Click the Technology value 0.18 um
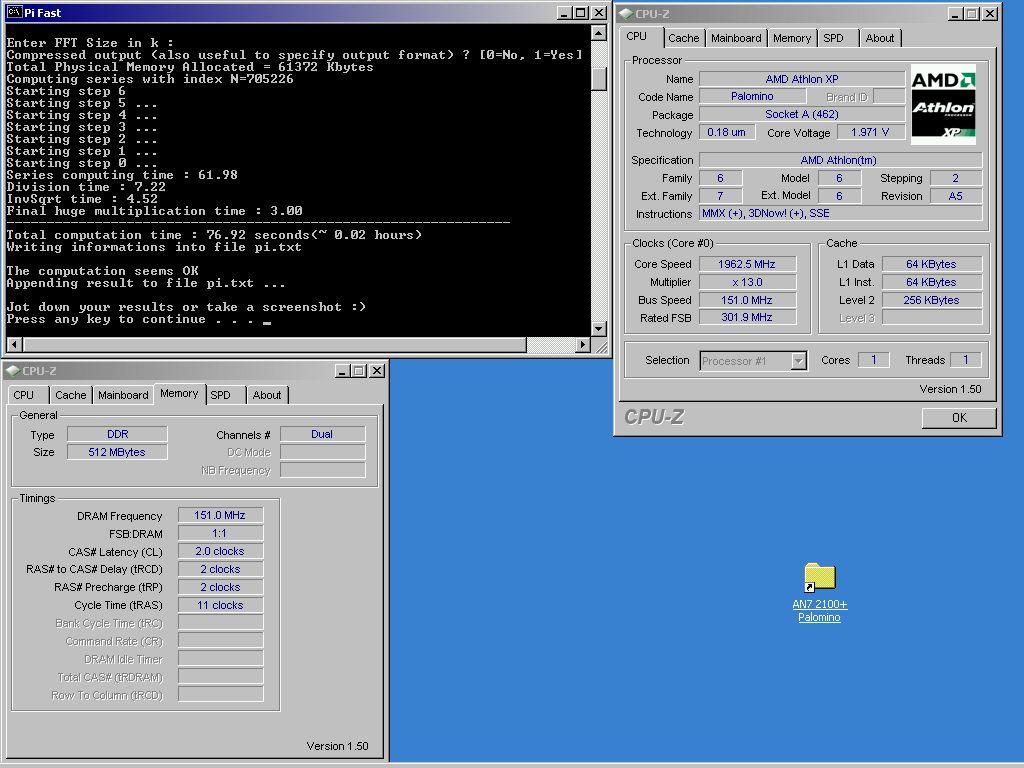Viewport: 1024px width, 768px height. point(727,133)
